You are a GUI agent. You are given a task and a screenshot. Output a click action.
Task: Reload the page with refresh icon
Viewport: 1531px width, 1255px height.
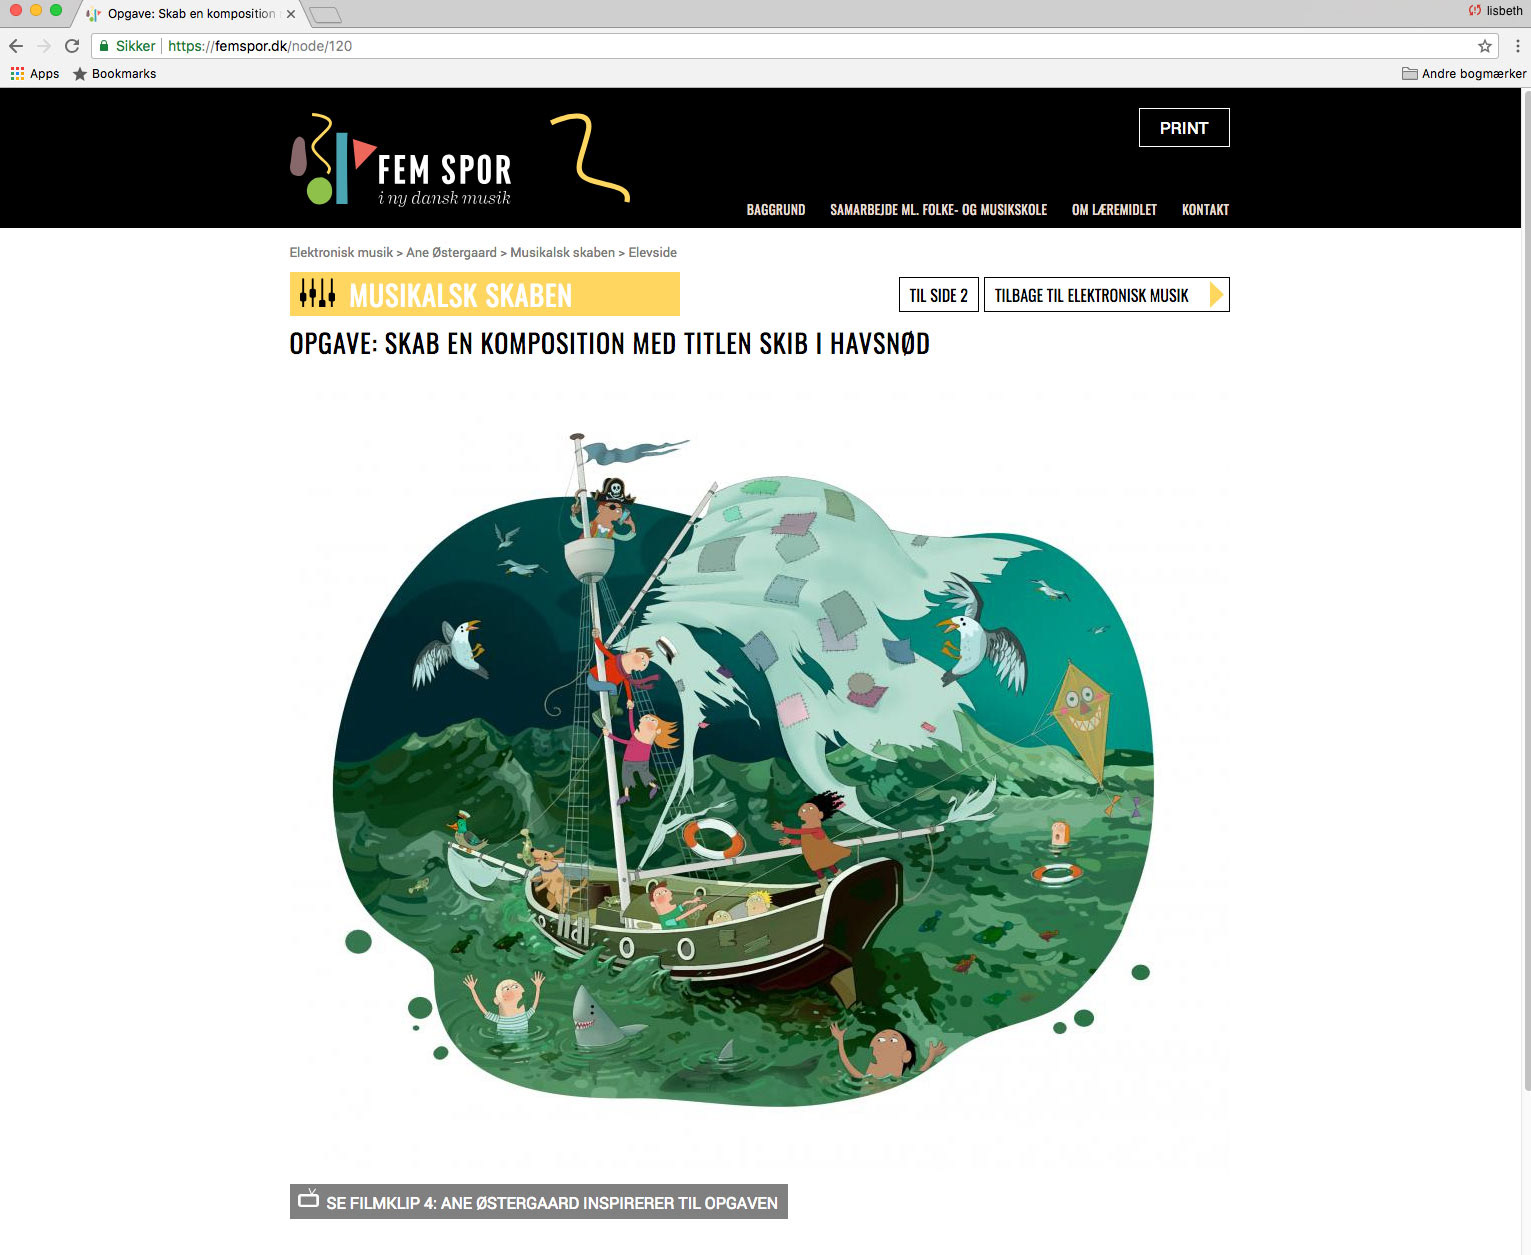pyautogui.click(x=72, y=46)
